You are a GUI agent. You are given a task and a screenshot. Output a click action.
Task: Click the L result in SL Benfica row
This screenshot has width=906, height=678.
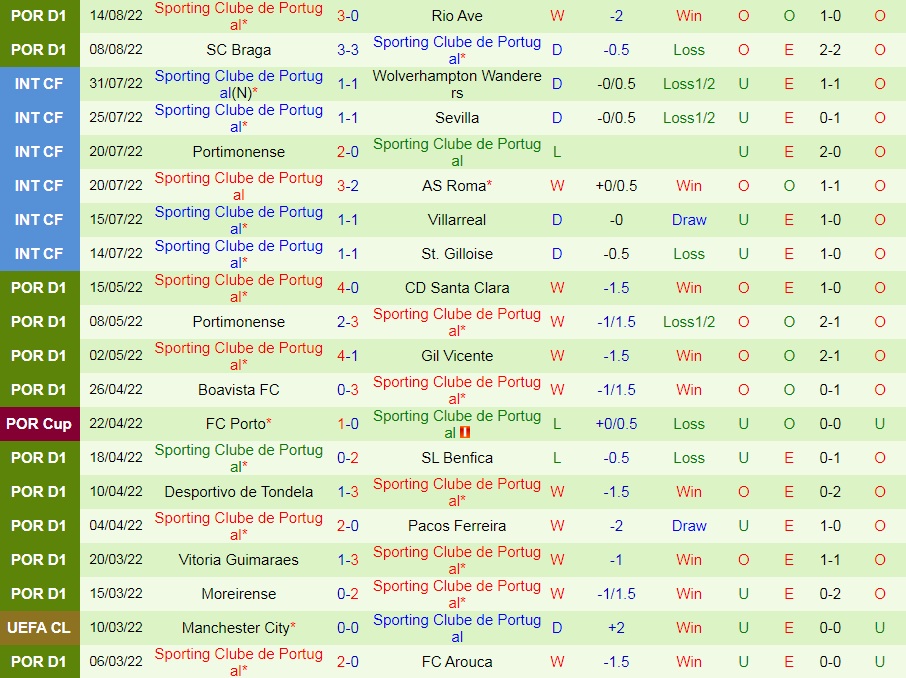[557, 458]
